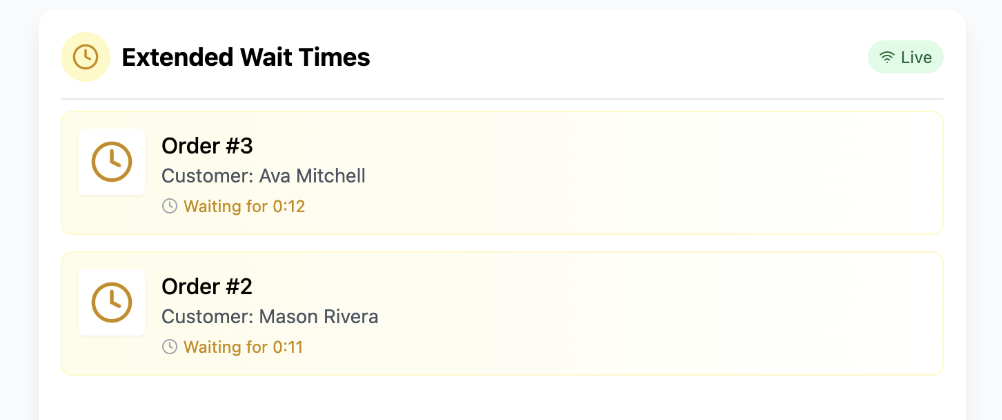This screenshot has height=420, width=1002.
Task: Click the wifi signal icon in Live badge
Action: pos(887,58)
